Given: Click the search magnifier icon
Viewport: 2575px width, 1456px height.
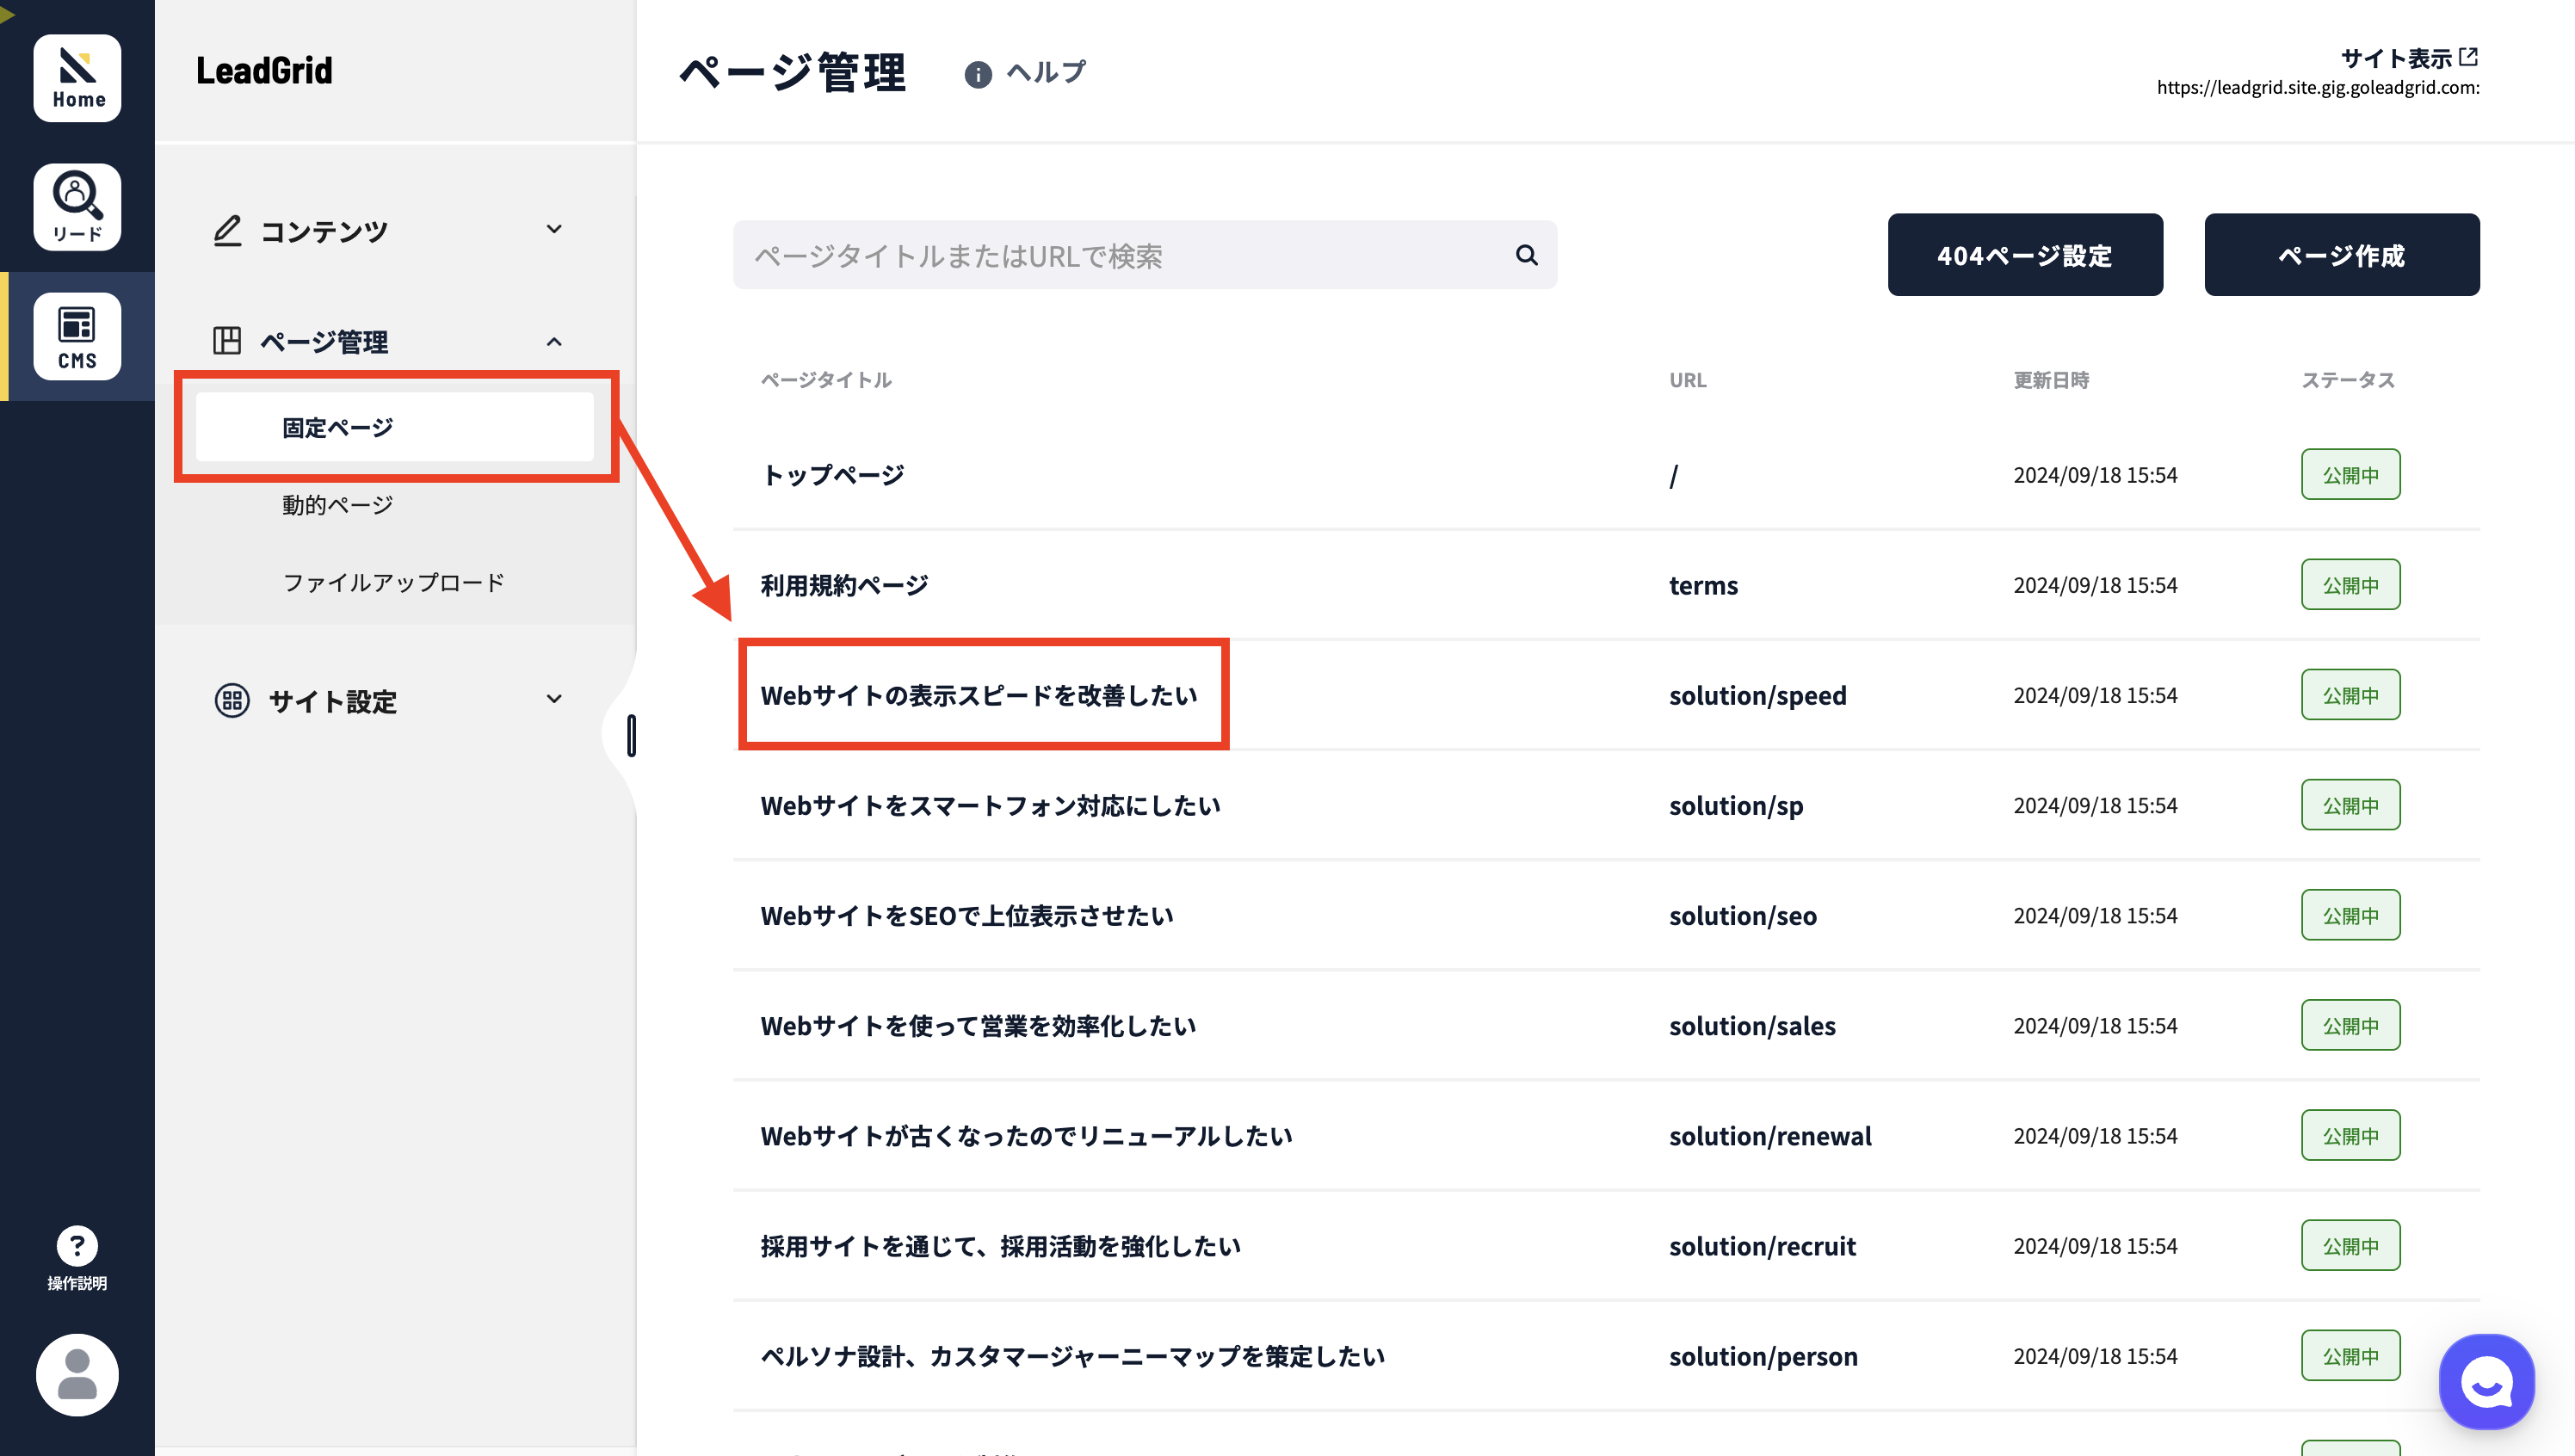Looking at the screenshot, I should coord(1526,255).
